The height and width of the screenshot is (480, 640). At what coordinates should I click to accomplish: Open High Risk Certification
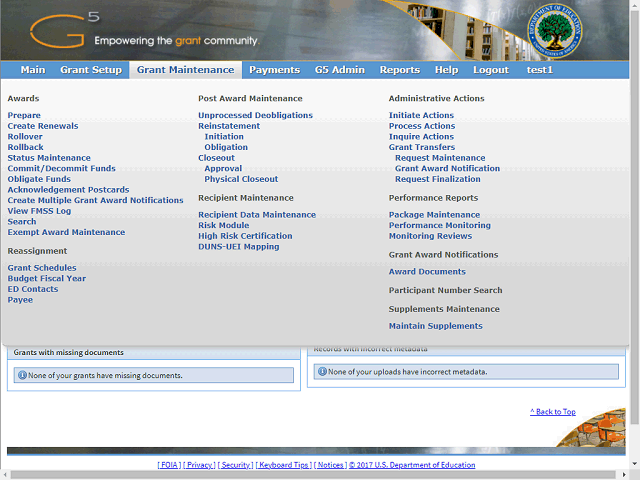pyautogui.click(x=245, y=236)
